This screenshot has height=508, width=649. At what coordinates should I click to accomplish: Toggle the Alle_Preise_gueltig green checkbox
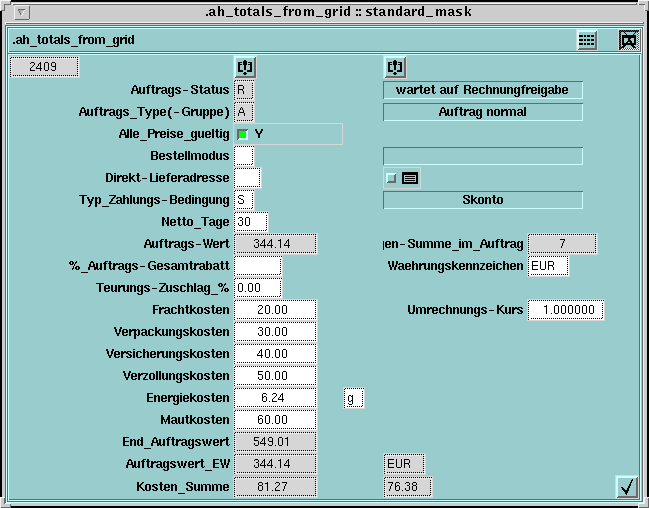(242, 134)
